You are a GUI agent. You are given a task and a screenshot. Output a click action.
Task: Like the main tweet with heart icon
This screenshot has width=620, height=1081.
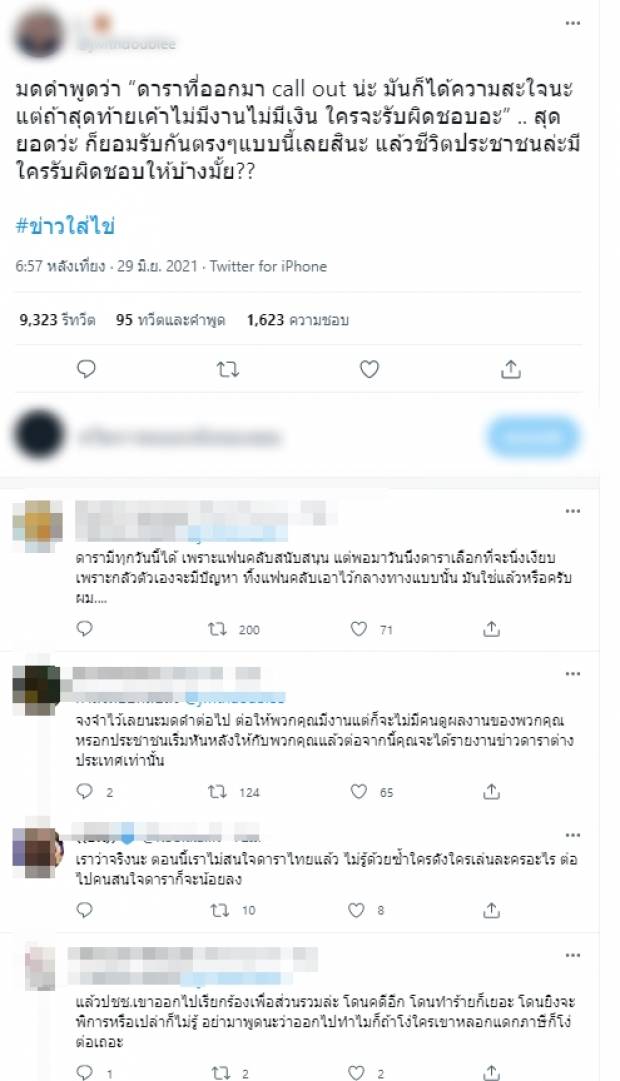point(370,370)
